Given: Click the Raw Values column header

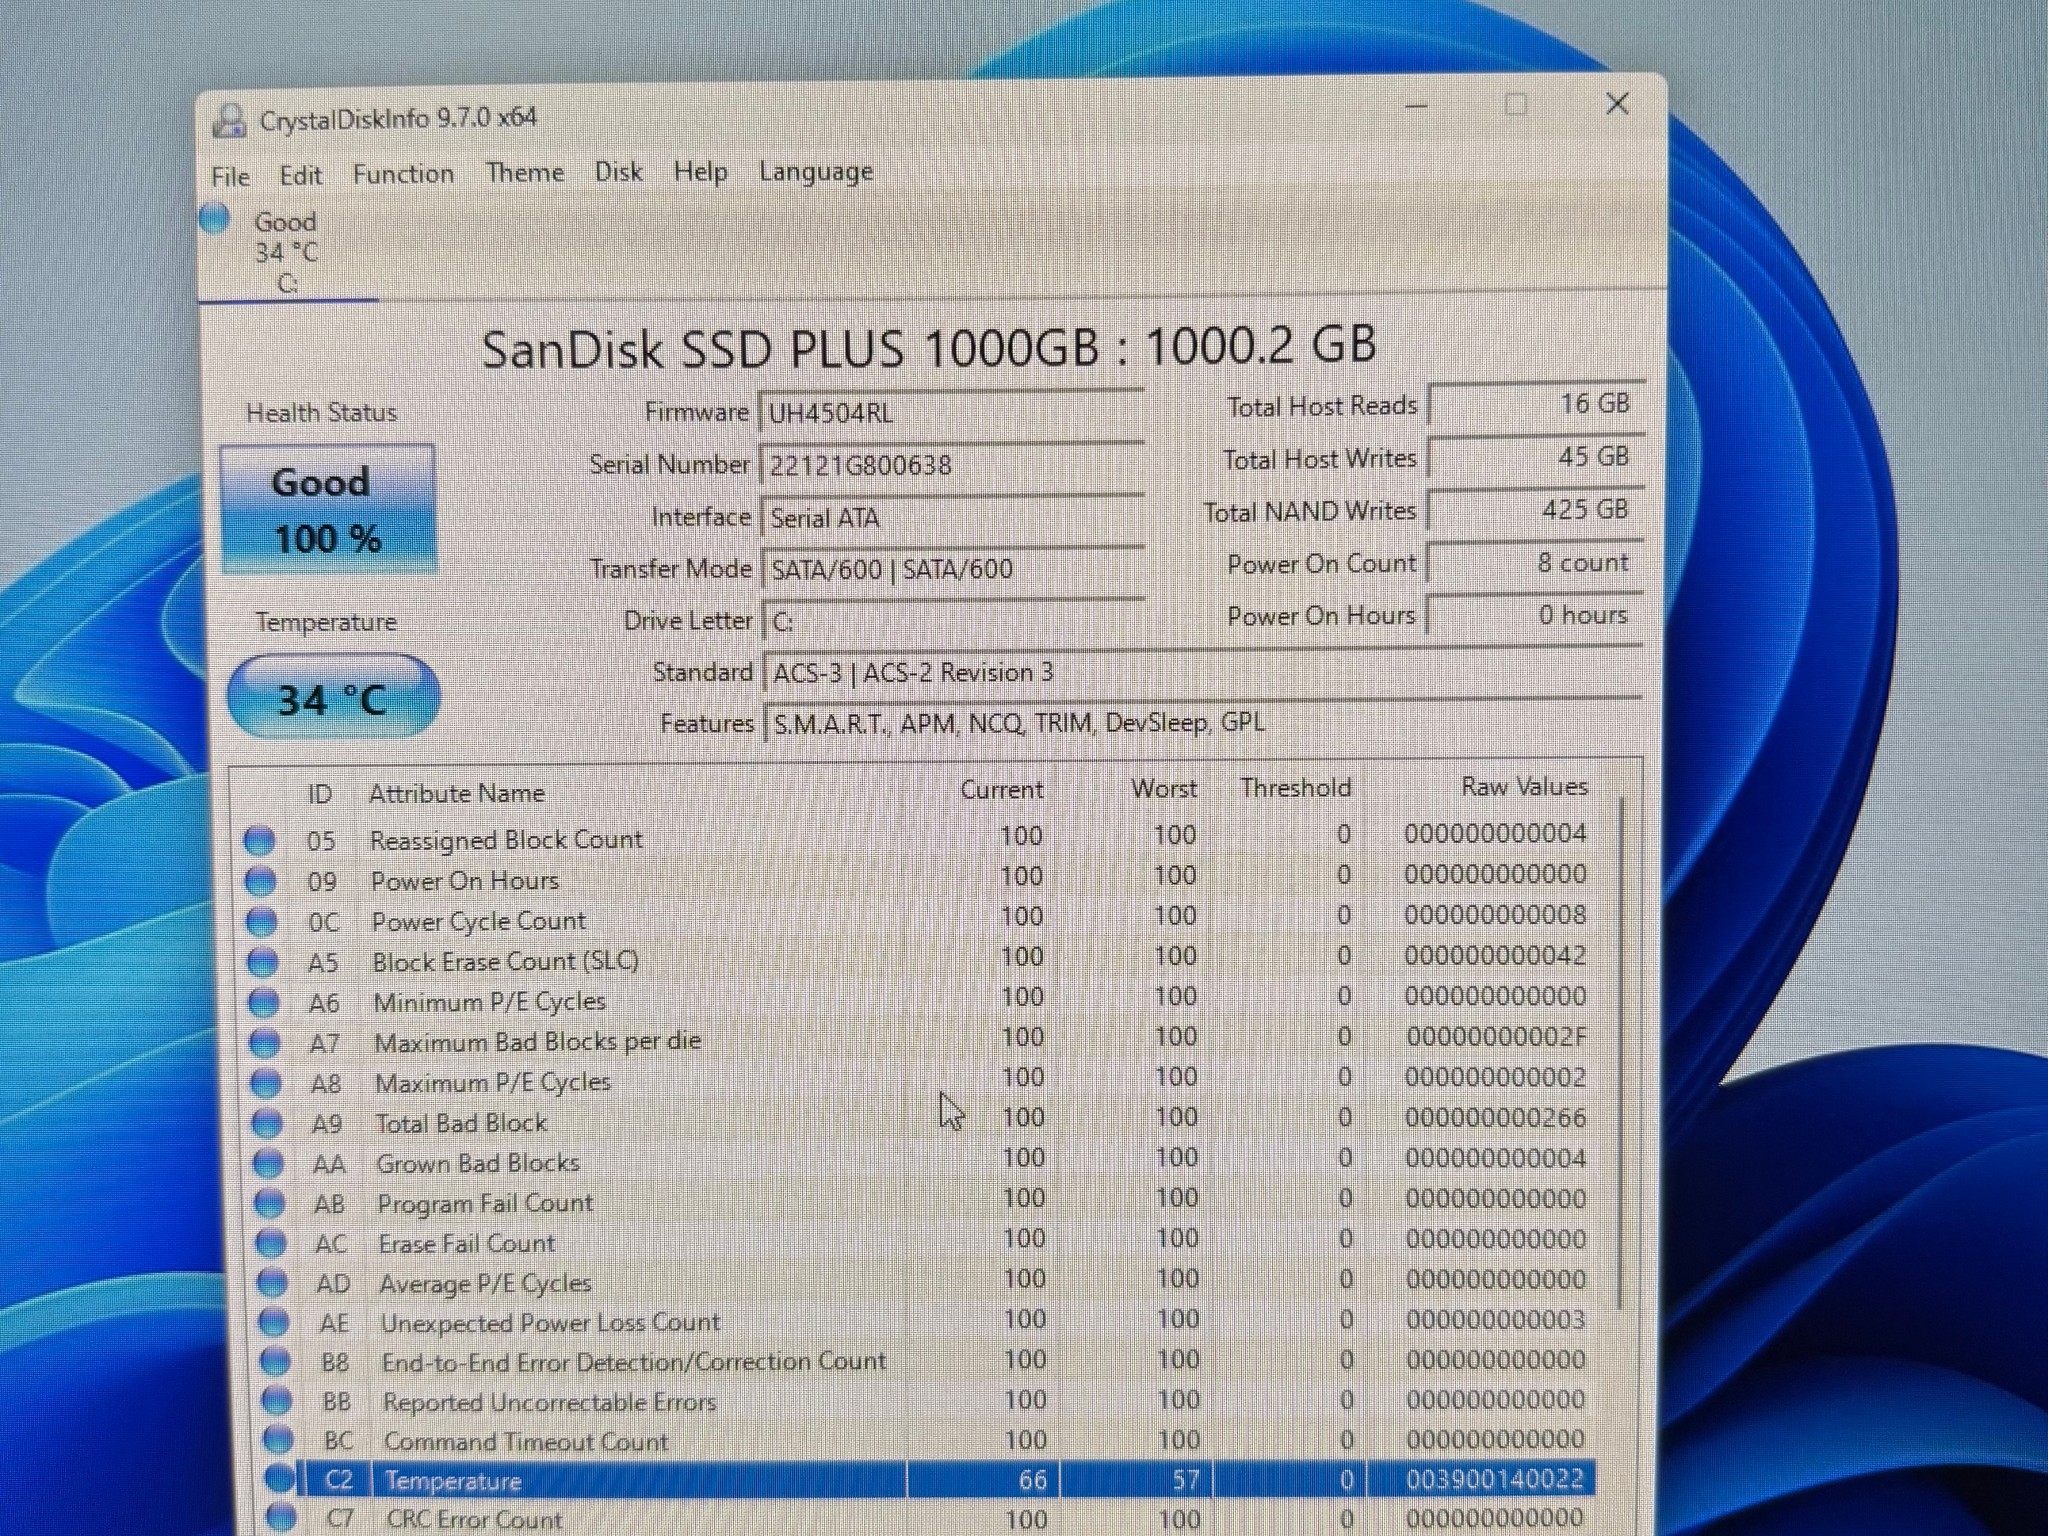Looking at the screenshot, I should 1524,787.
